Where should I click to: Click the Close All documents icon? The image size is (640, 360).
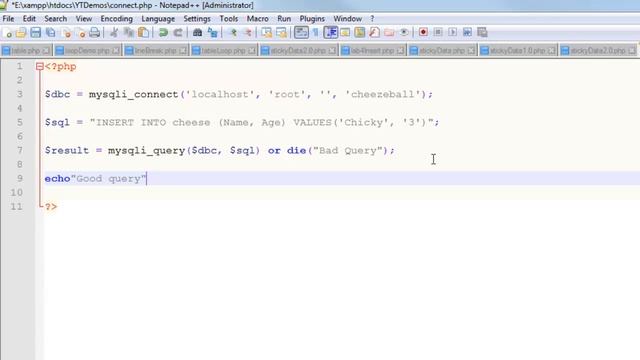point(80,33)
